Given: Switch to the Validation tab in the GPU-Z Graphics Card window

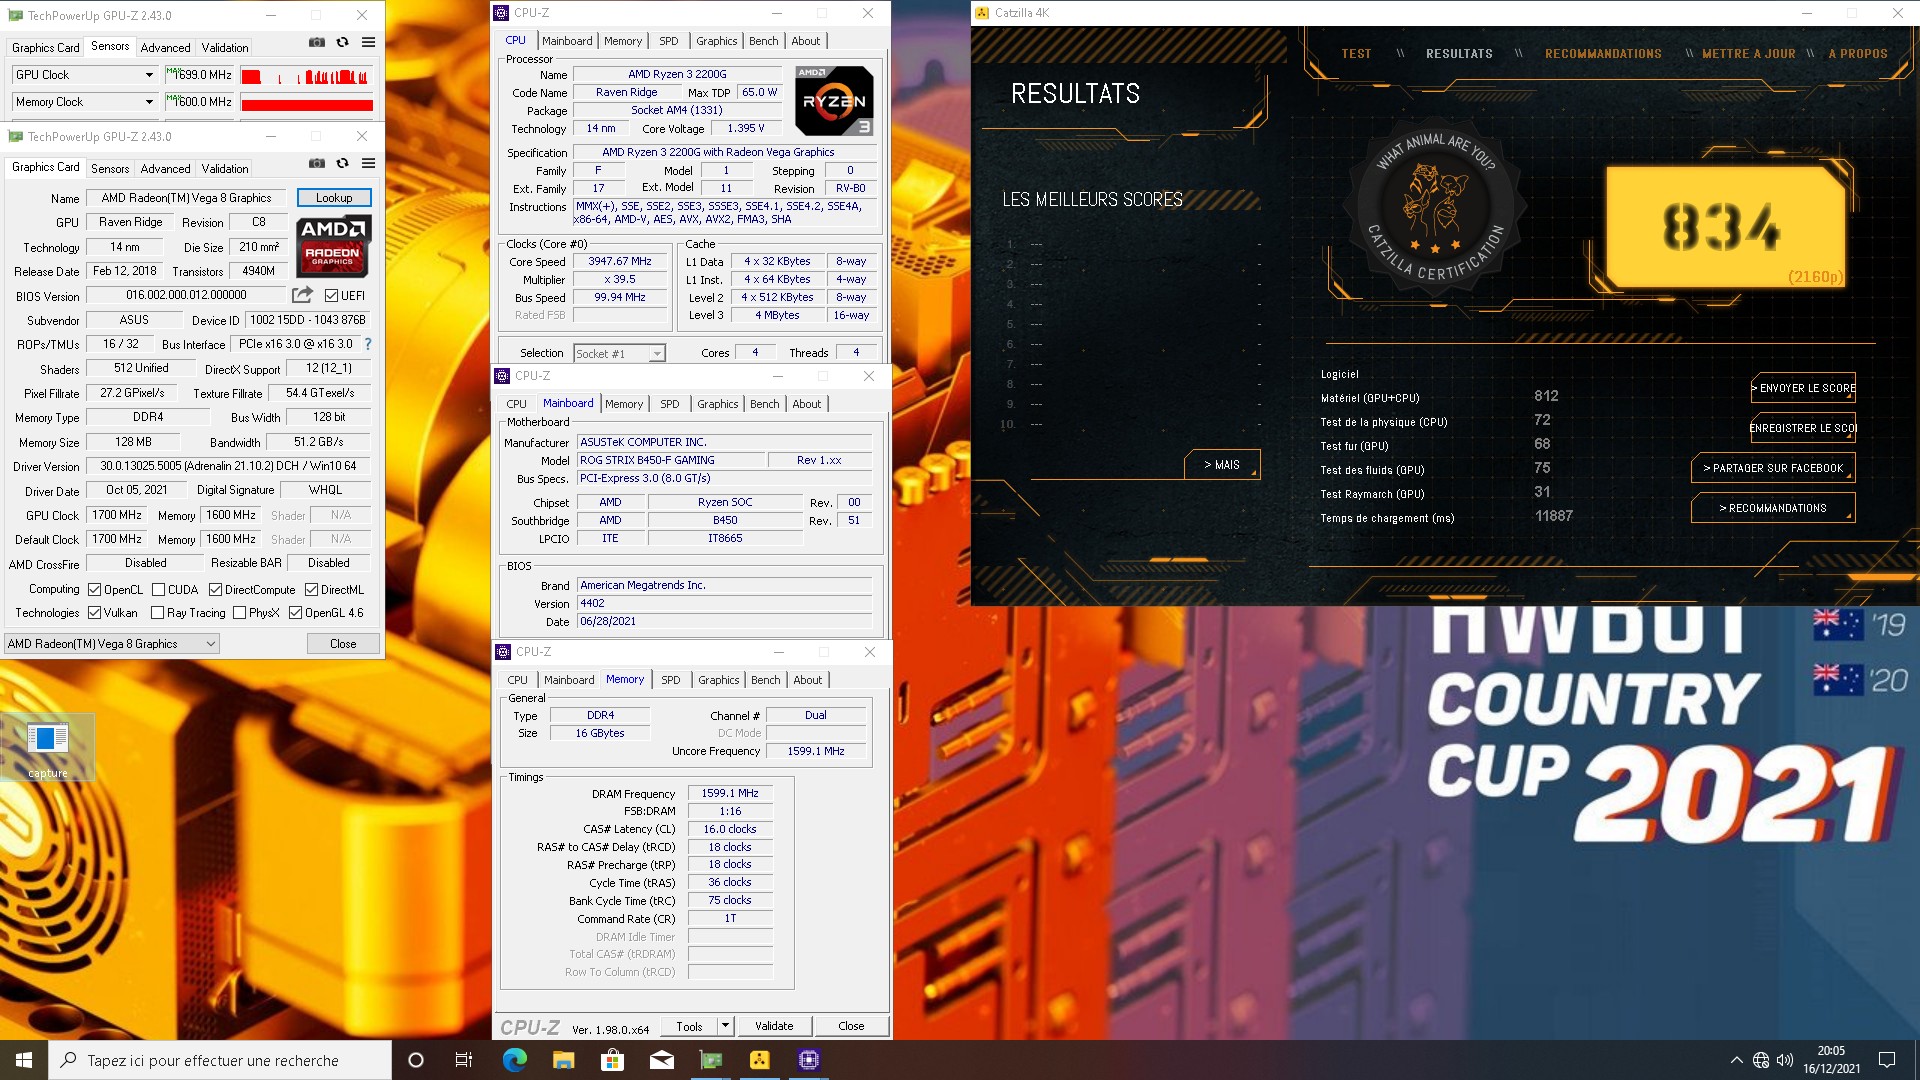Looking at the screenshot, I should (225, 168).
